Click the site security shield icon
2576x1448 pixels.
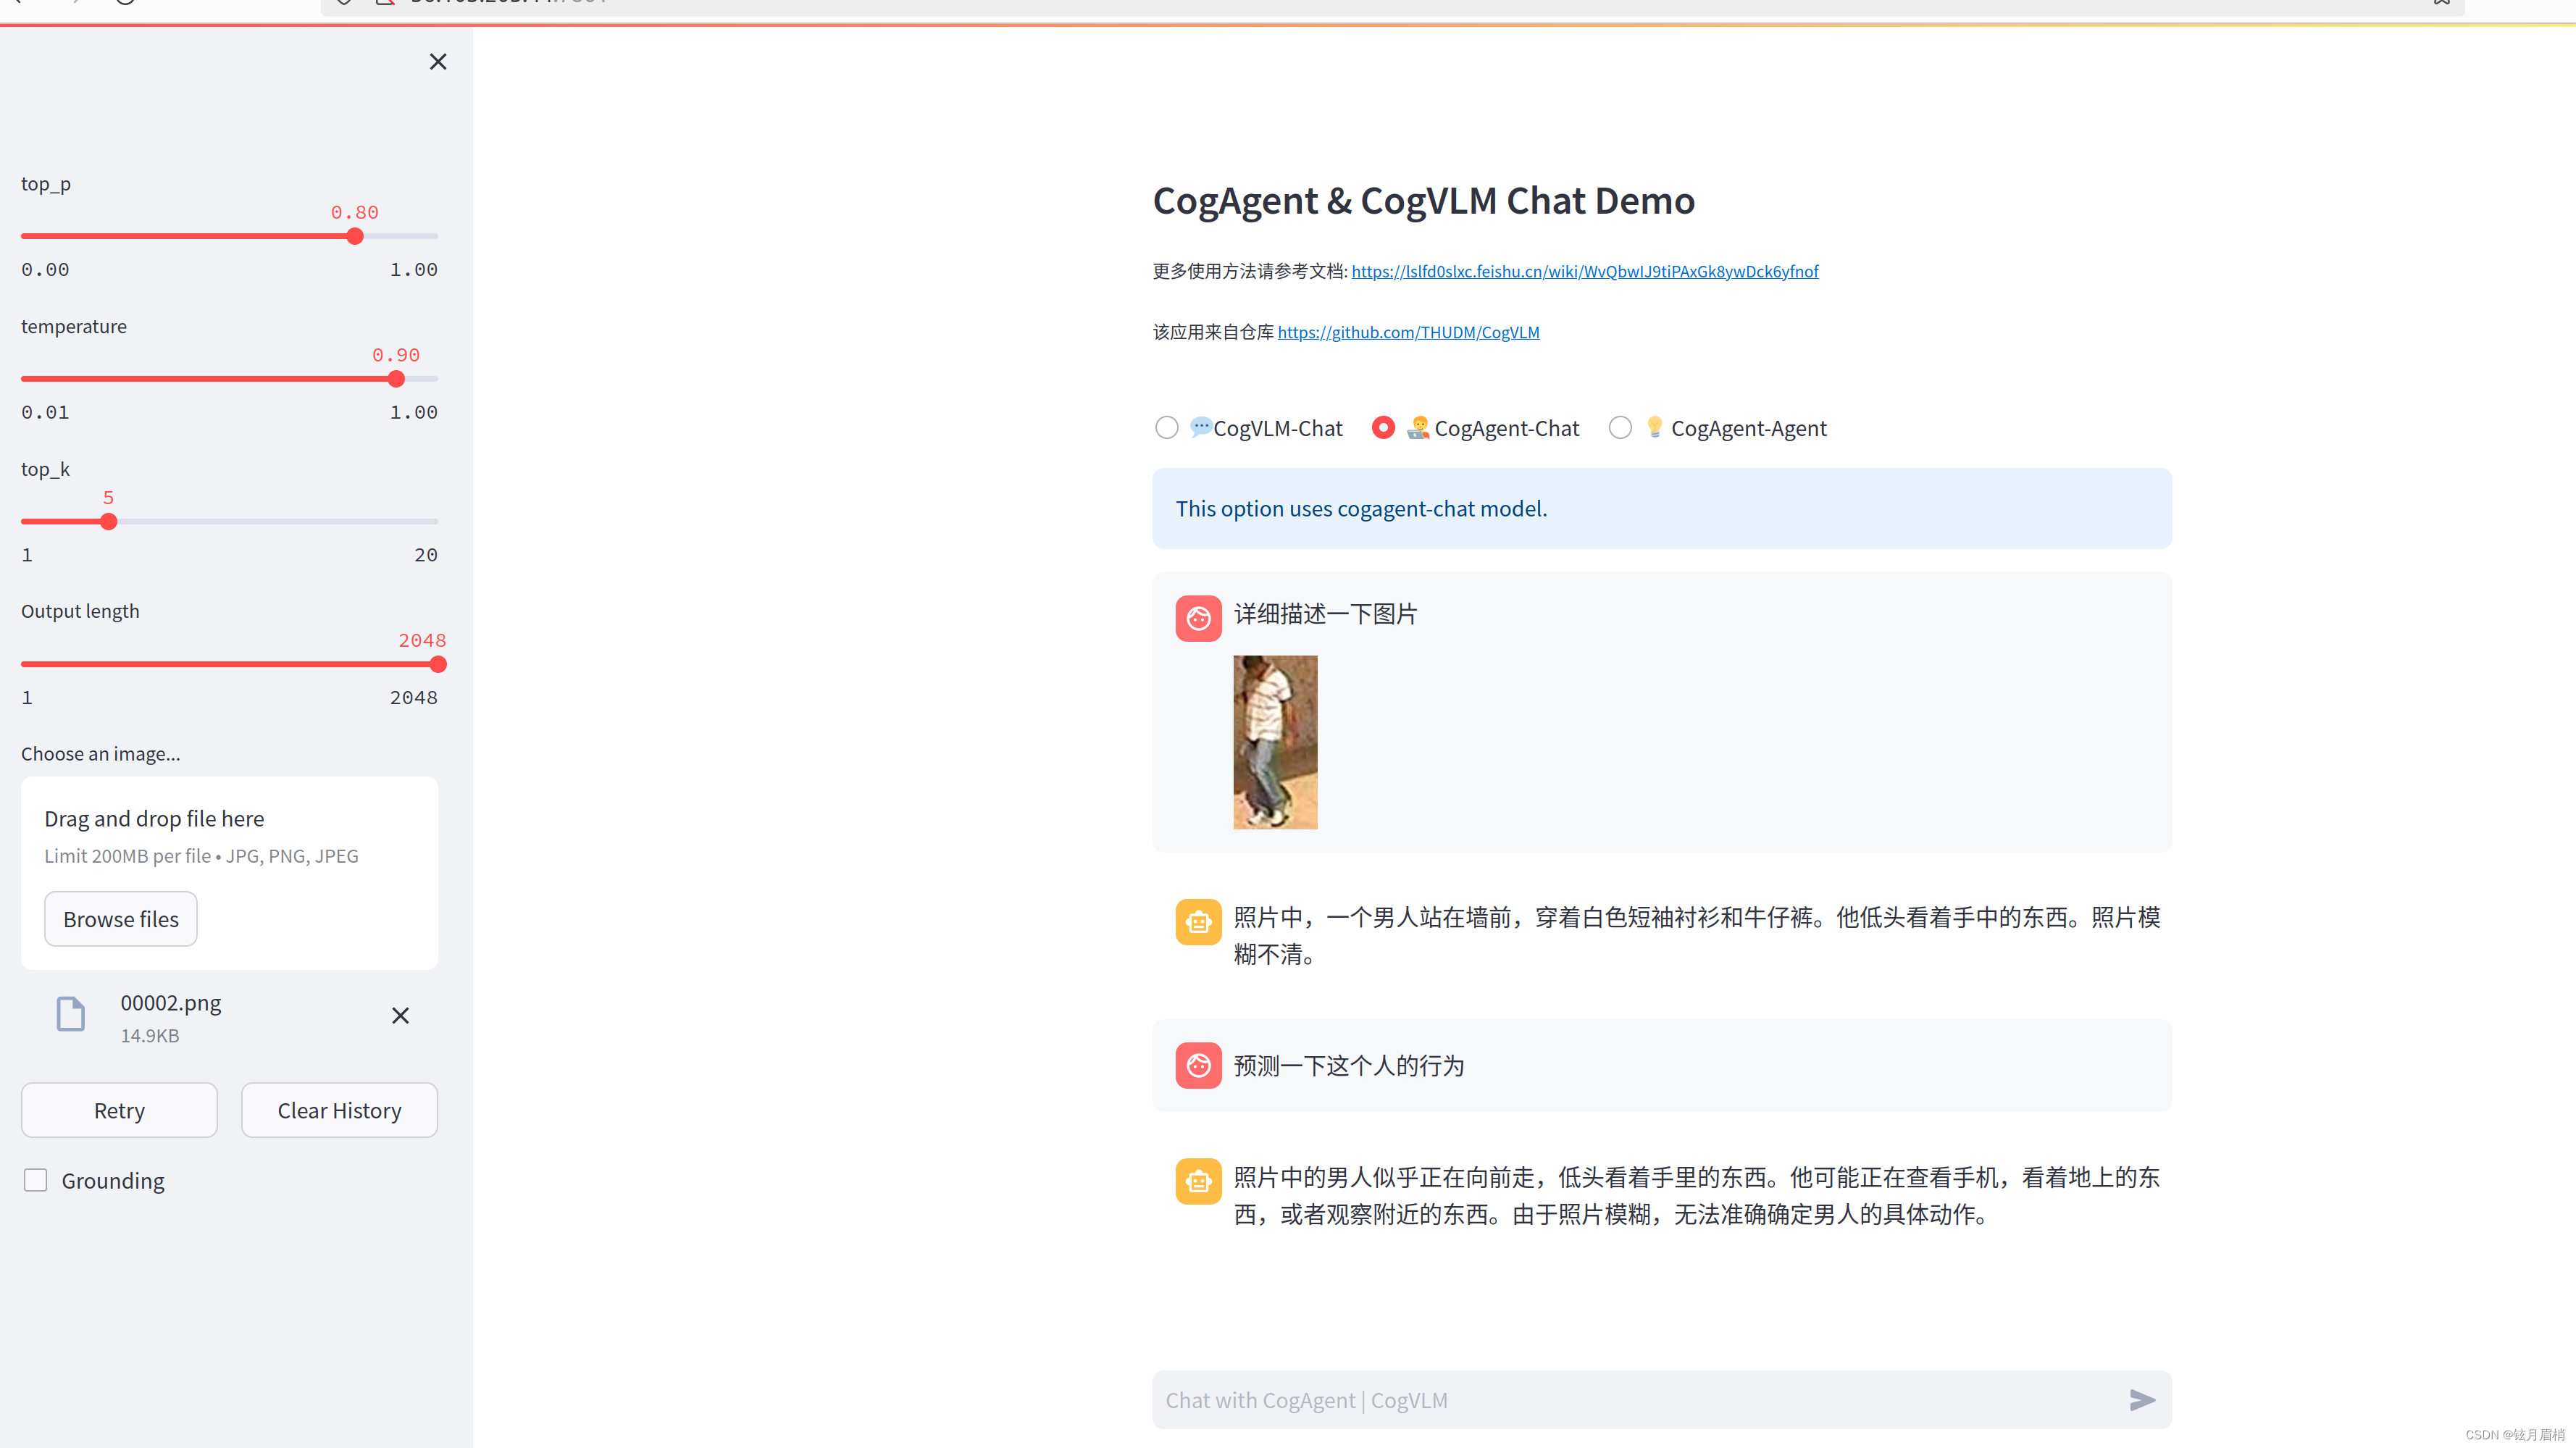344,3
